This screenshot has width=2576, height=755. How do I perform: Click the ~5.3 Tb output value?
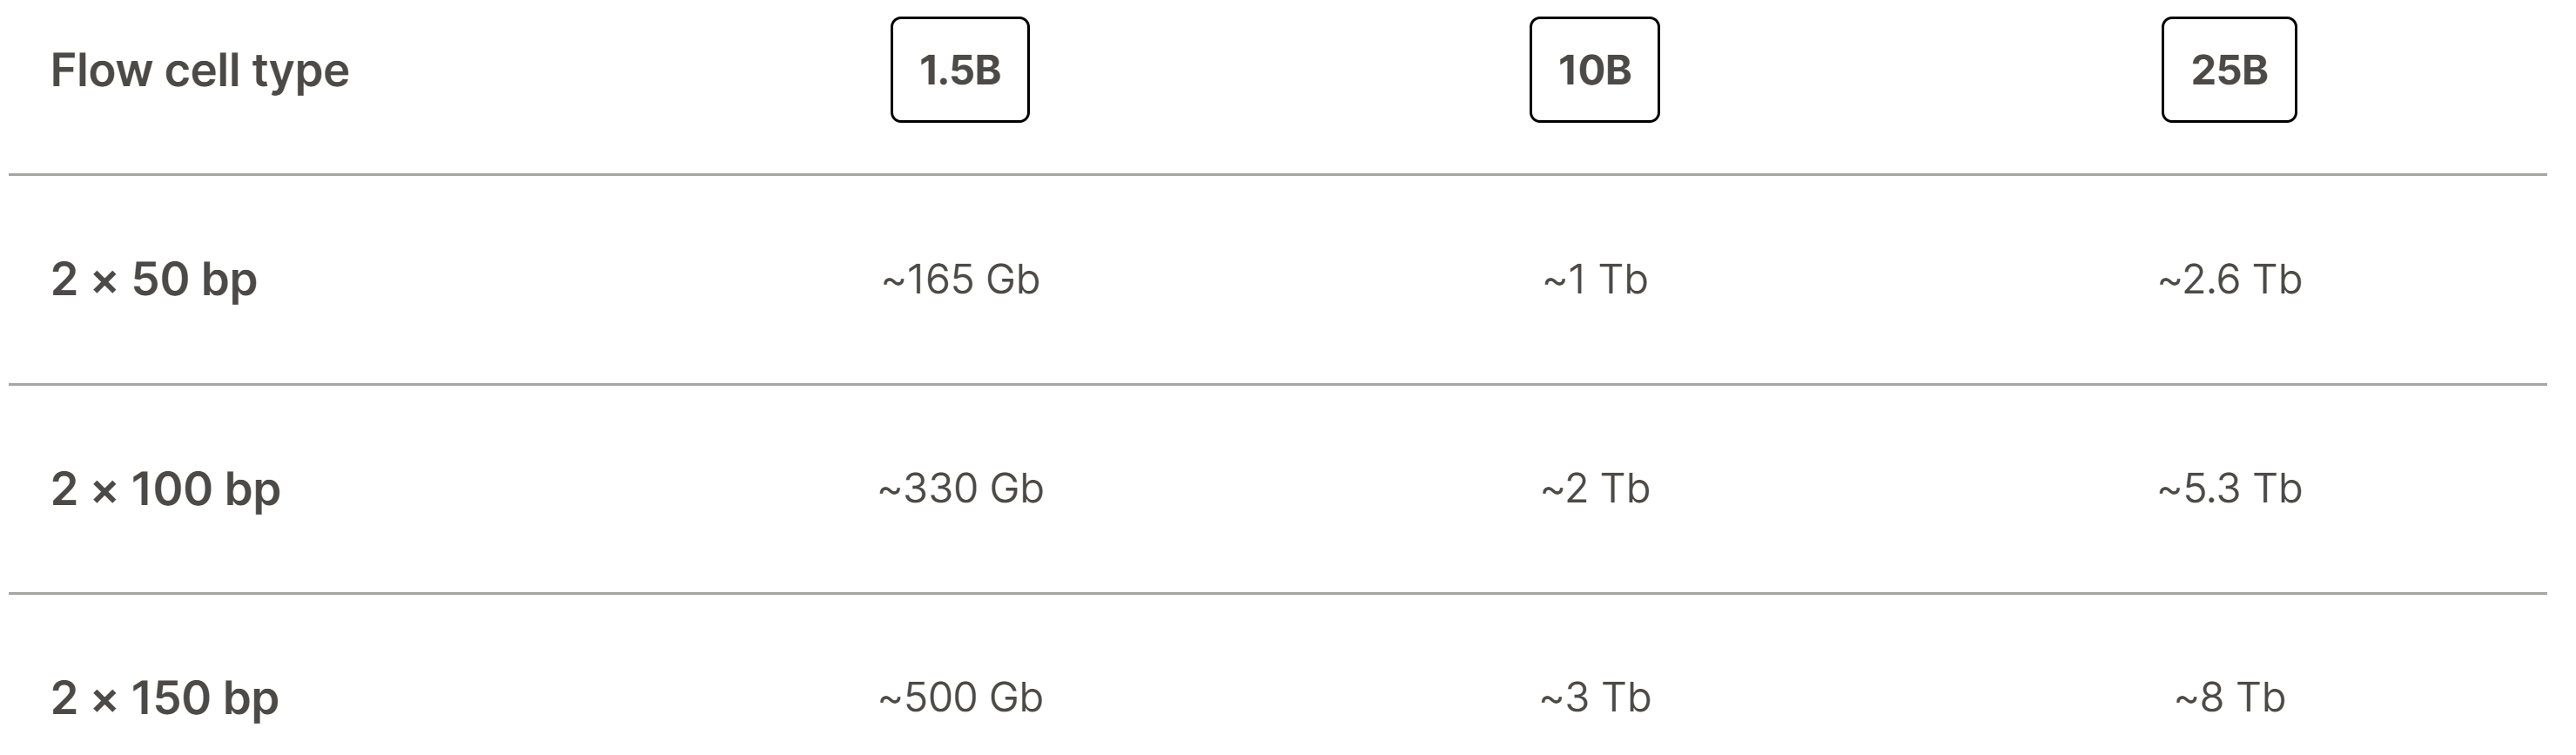click(2229, 489)
